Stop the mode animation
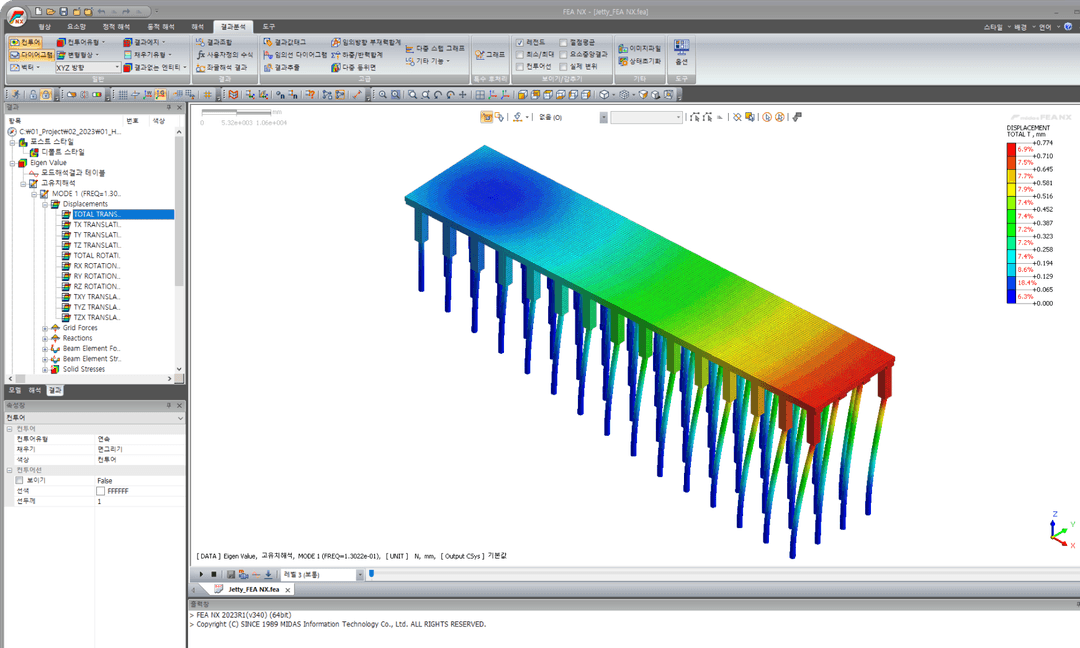Image resolution: width=1080 pixels, height=648 pixels. (x=214, y=574)
